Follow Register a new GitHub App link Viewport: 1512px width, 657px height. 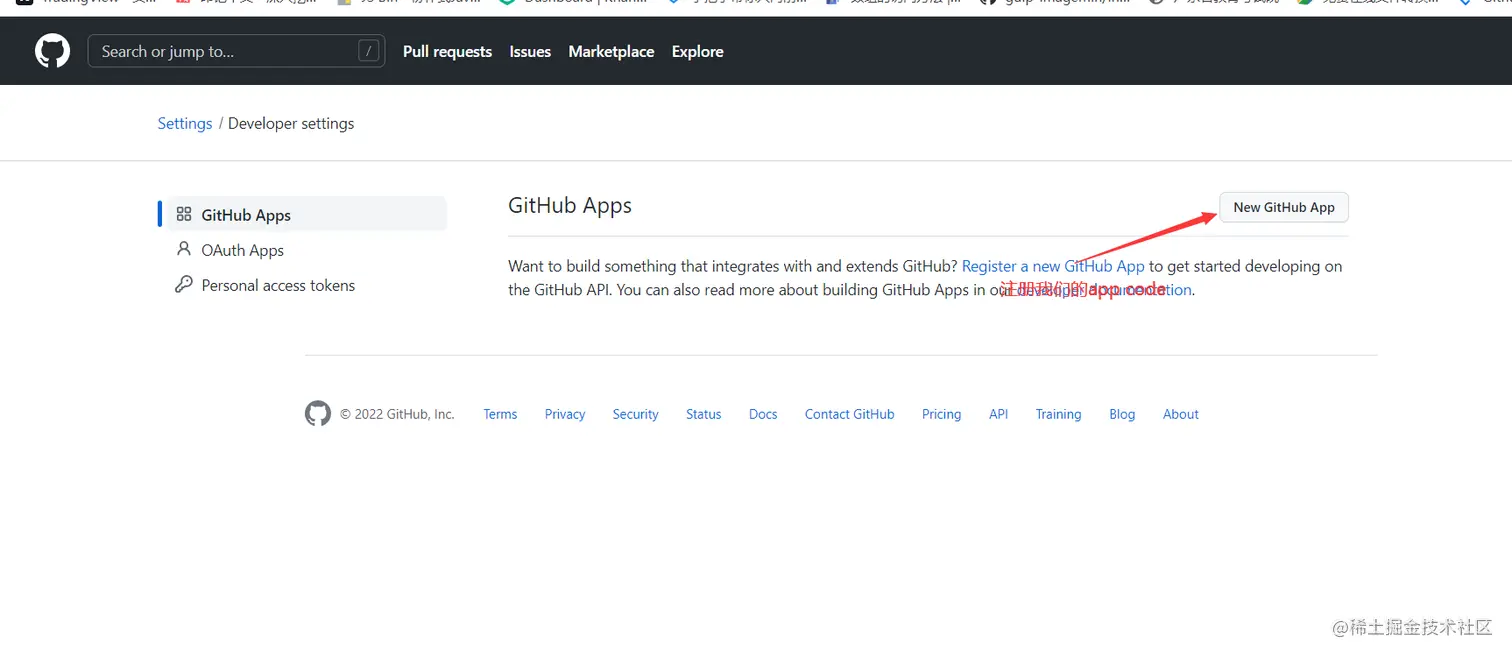pyautogui.click(x=1053, y=266)
